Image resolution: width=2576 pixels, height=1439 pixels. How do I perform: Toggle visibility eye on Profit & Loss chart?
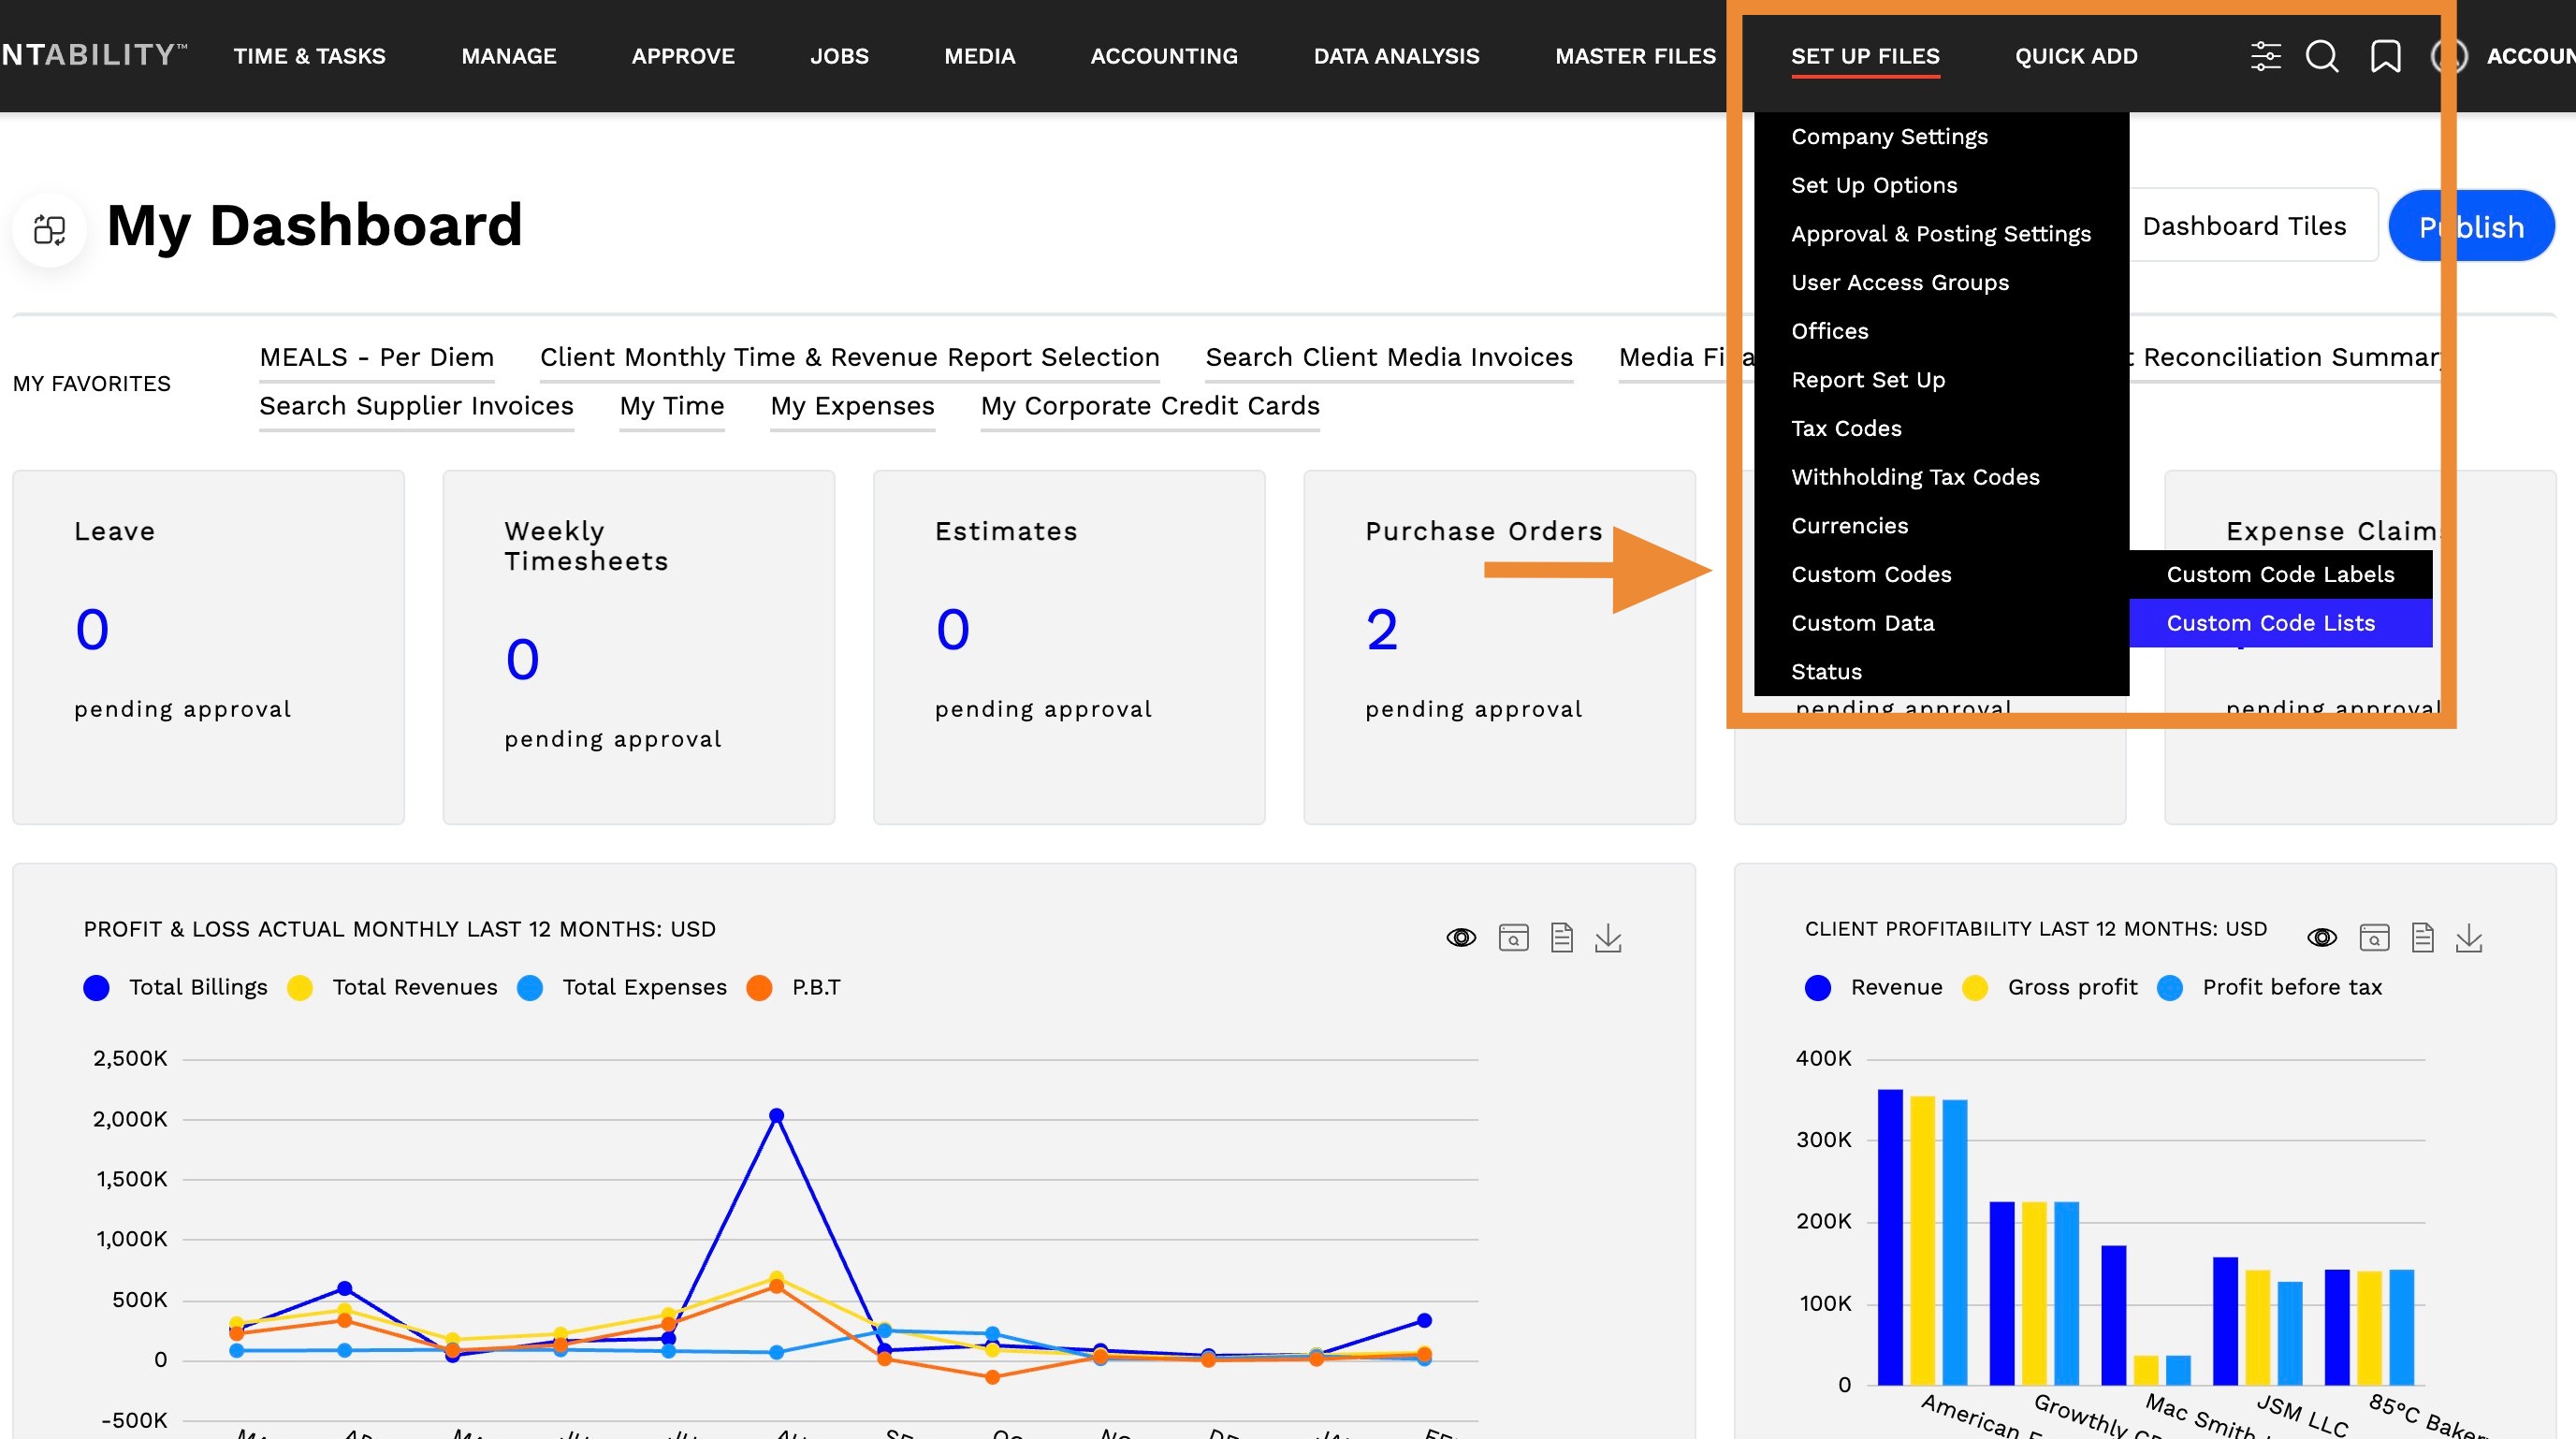[1461, 937]
